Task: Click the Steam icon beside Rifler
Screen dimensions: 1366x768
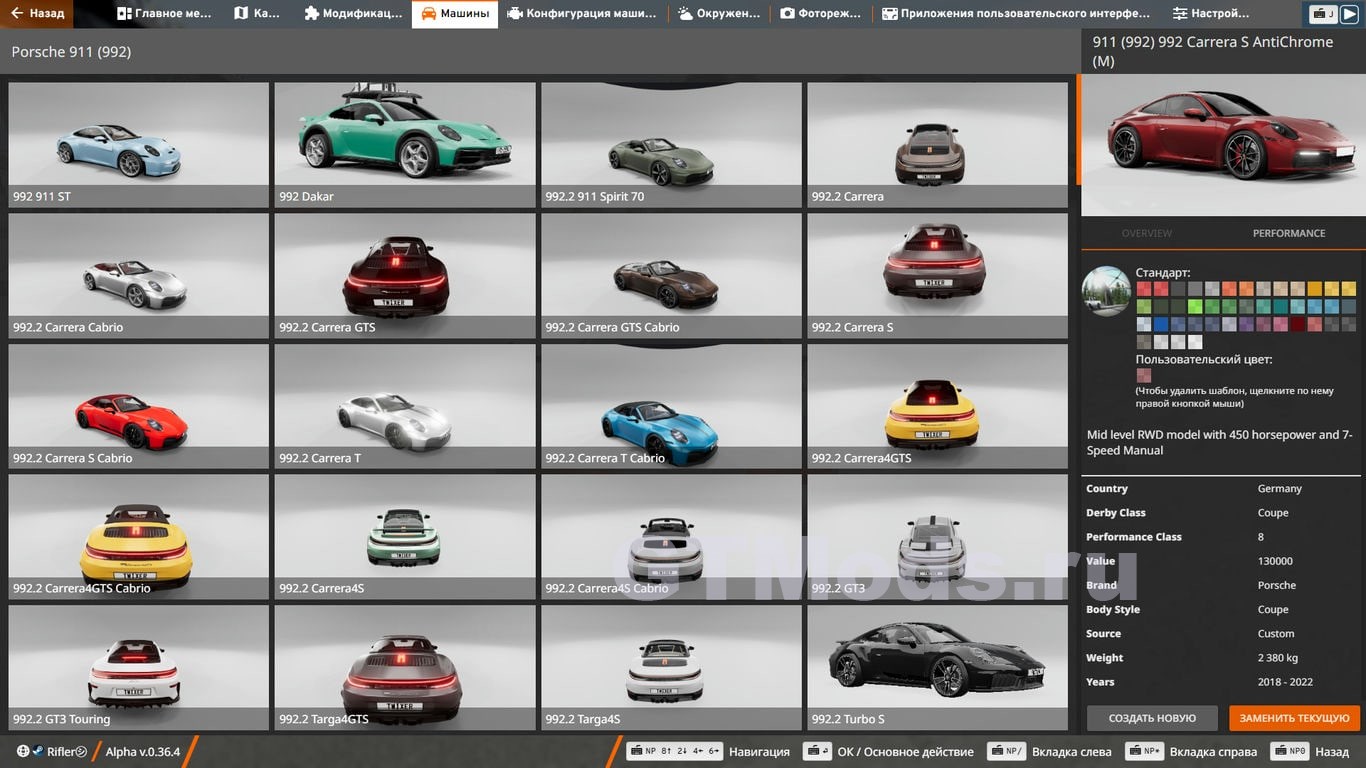Action: tap(38, 752)
